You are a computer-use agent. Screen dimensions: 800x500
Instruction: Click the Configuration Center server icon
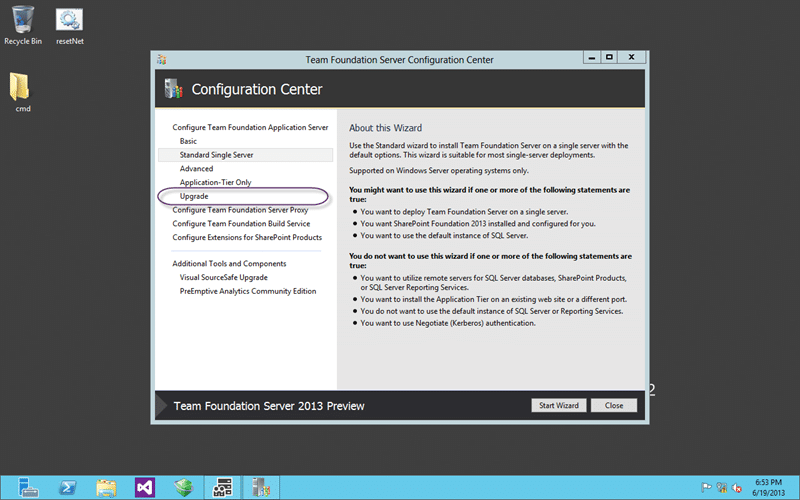[x=173, y=89]
